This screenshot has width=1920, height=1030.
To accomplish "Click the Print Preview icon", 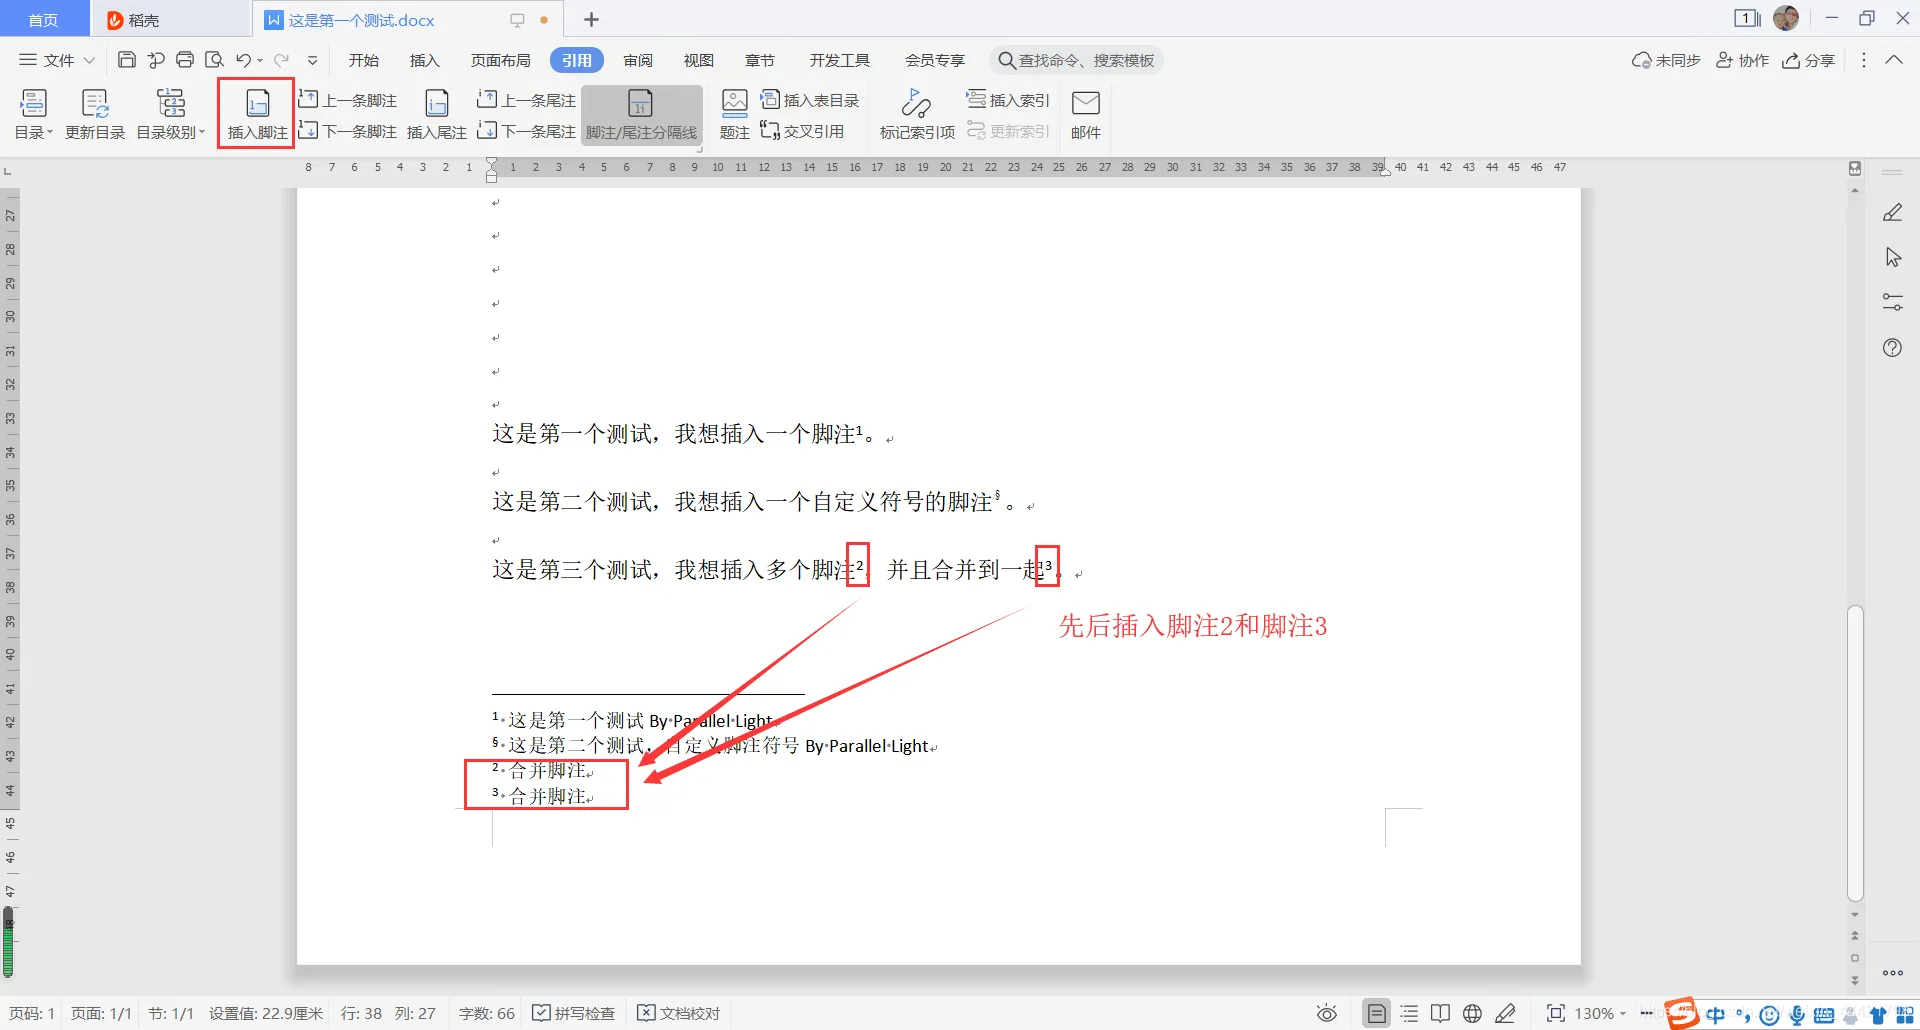I will (214, 60).
